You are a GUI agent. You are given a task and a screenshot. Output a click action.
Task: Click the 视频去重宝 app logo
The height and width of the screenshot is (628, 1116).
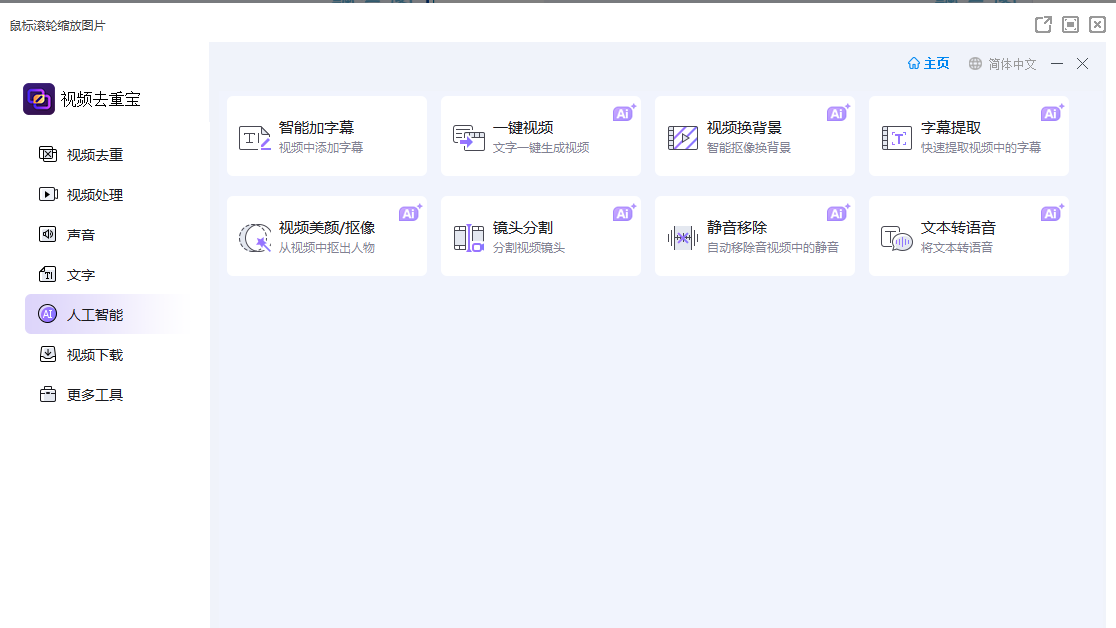[x=39, y=99]
